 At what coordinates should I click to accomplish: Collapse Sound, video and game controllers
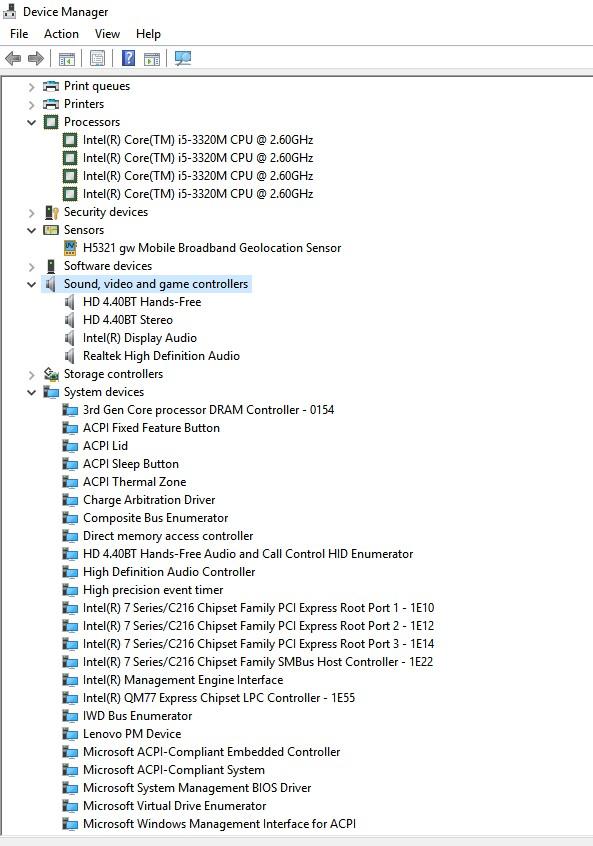tap(31, 284)
